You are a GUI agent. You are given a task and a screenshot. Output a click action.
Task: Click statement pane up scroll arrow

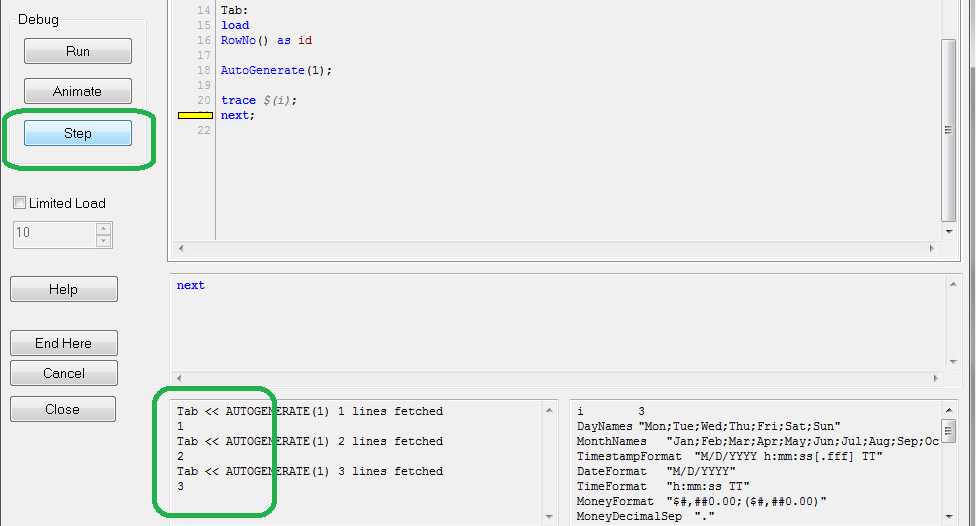coord(953,284)
